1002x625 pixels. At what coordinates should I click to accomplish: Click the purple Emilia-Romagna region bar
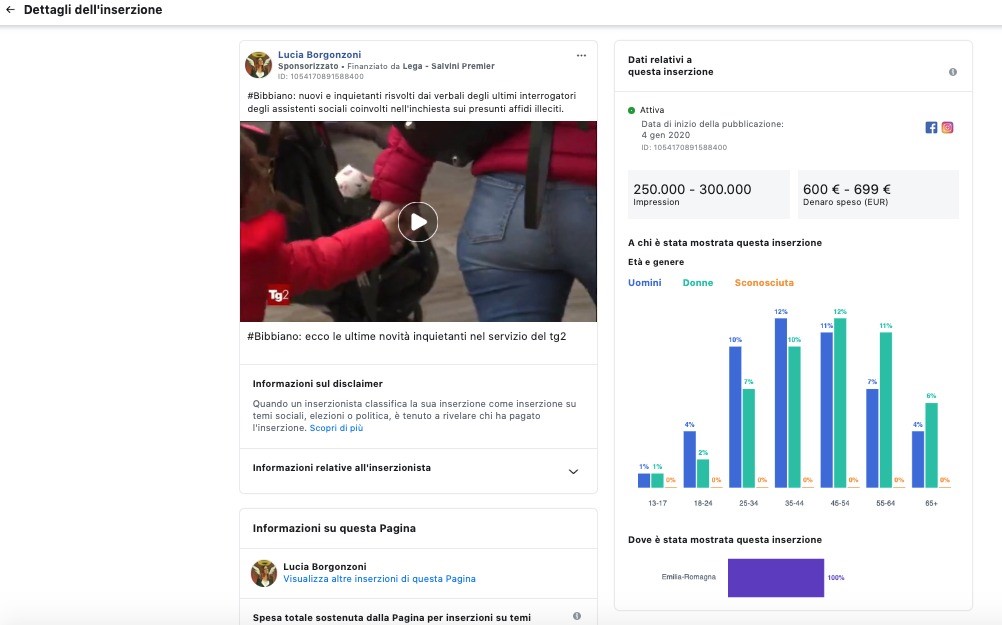pos(776,577)
